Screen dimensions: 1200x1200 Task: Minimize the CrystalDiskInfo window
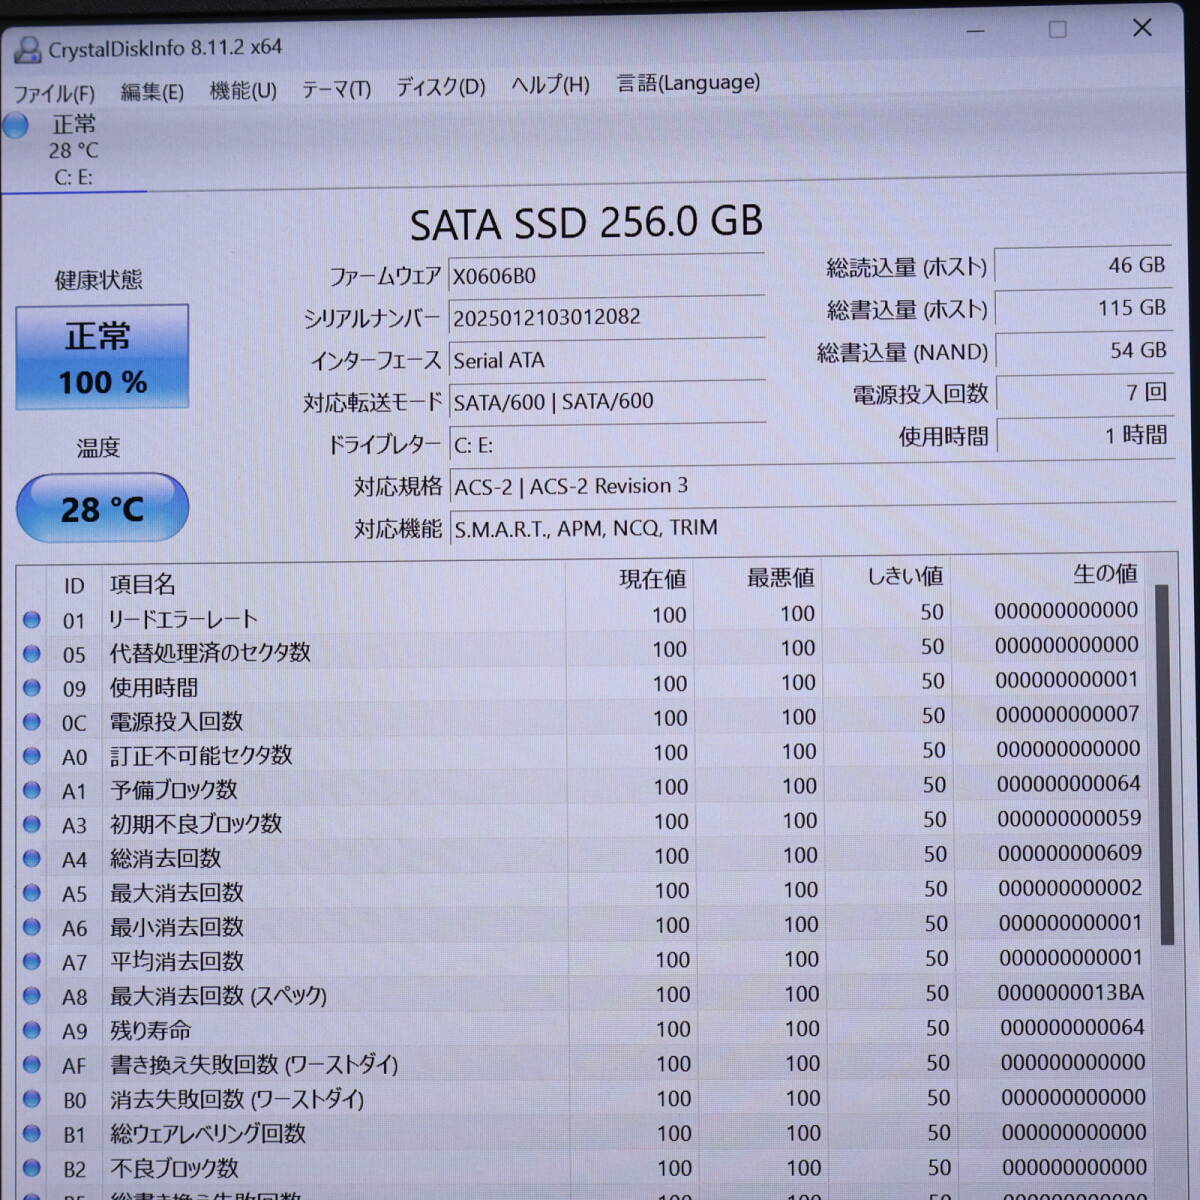[x=976, y=31]
